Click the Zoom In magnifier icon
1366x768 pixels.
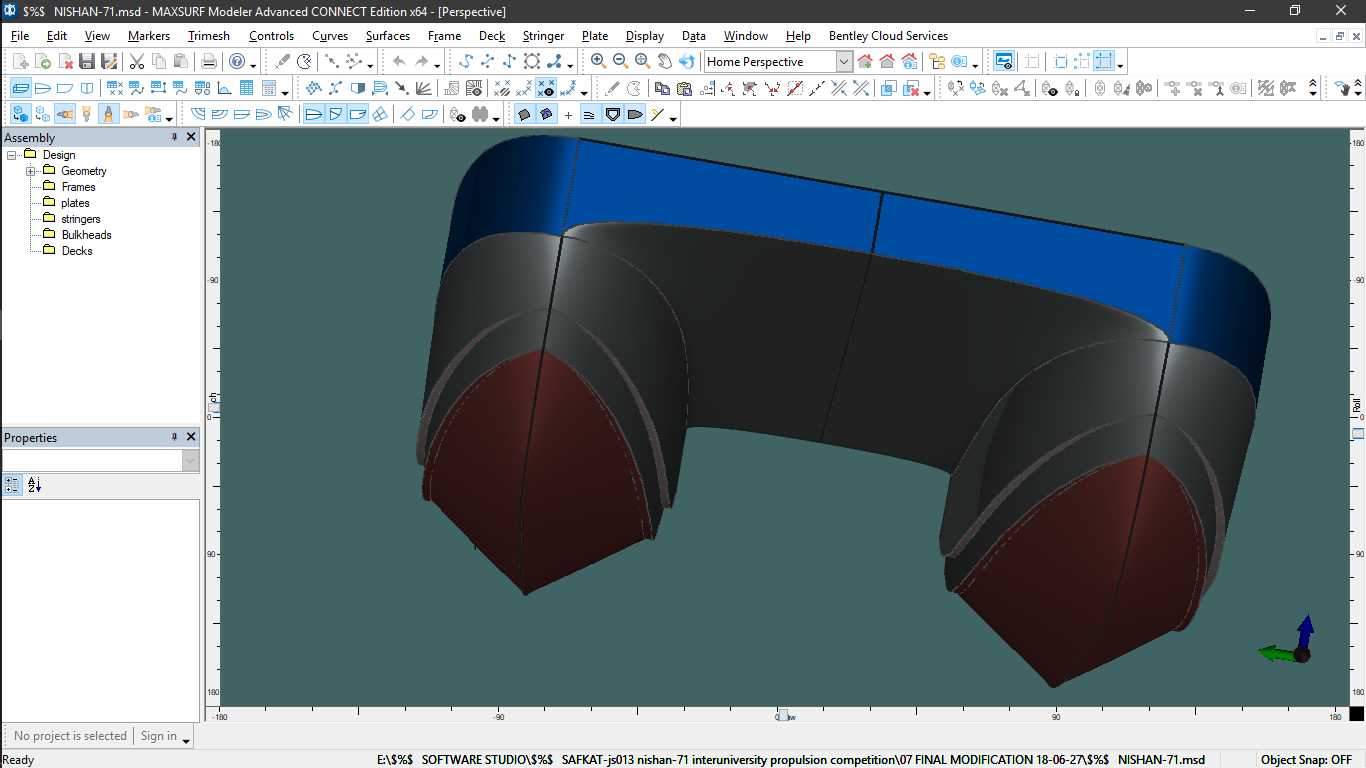coord(598,62)
